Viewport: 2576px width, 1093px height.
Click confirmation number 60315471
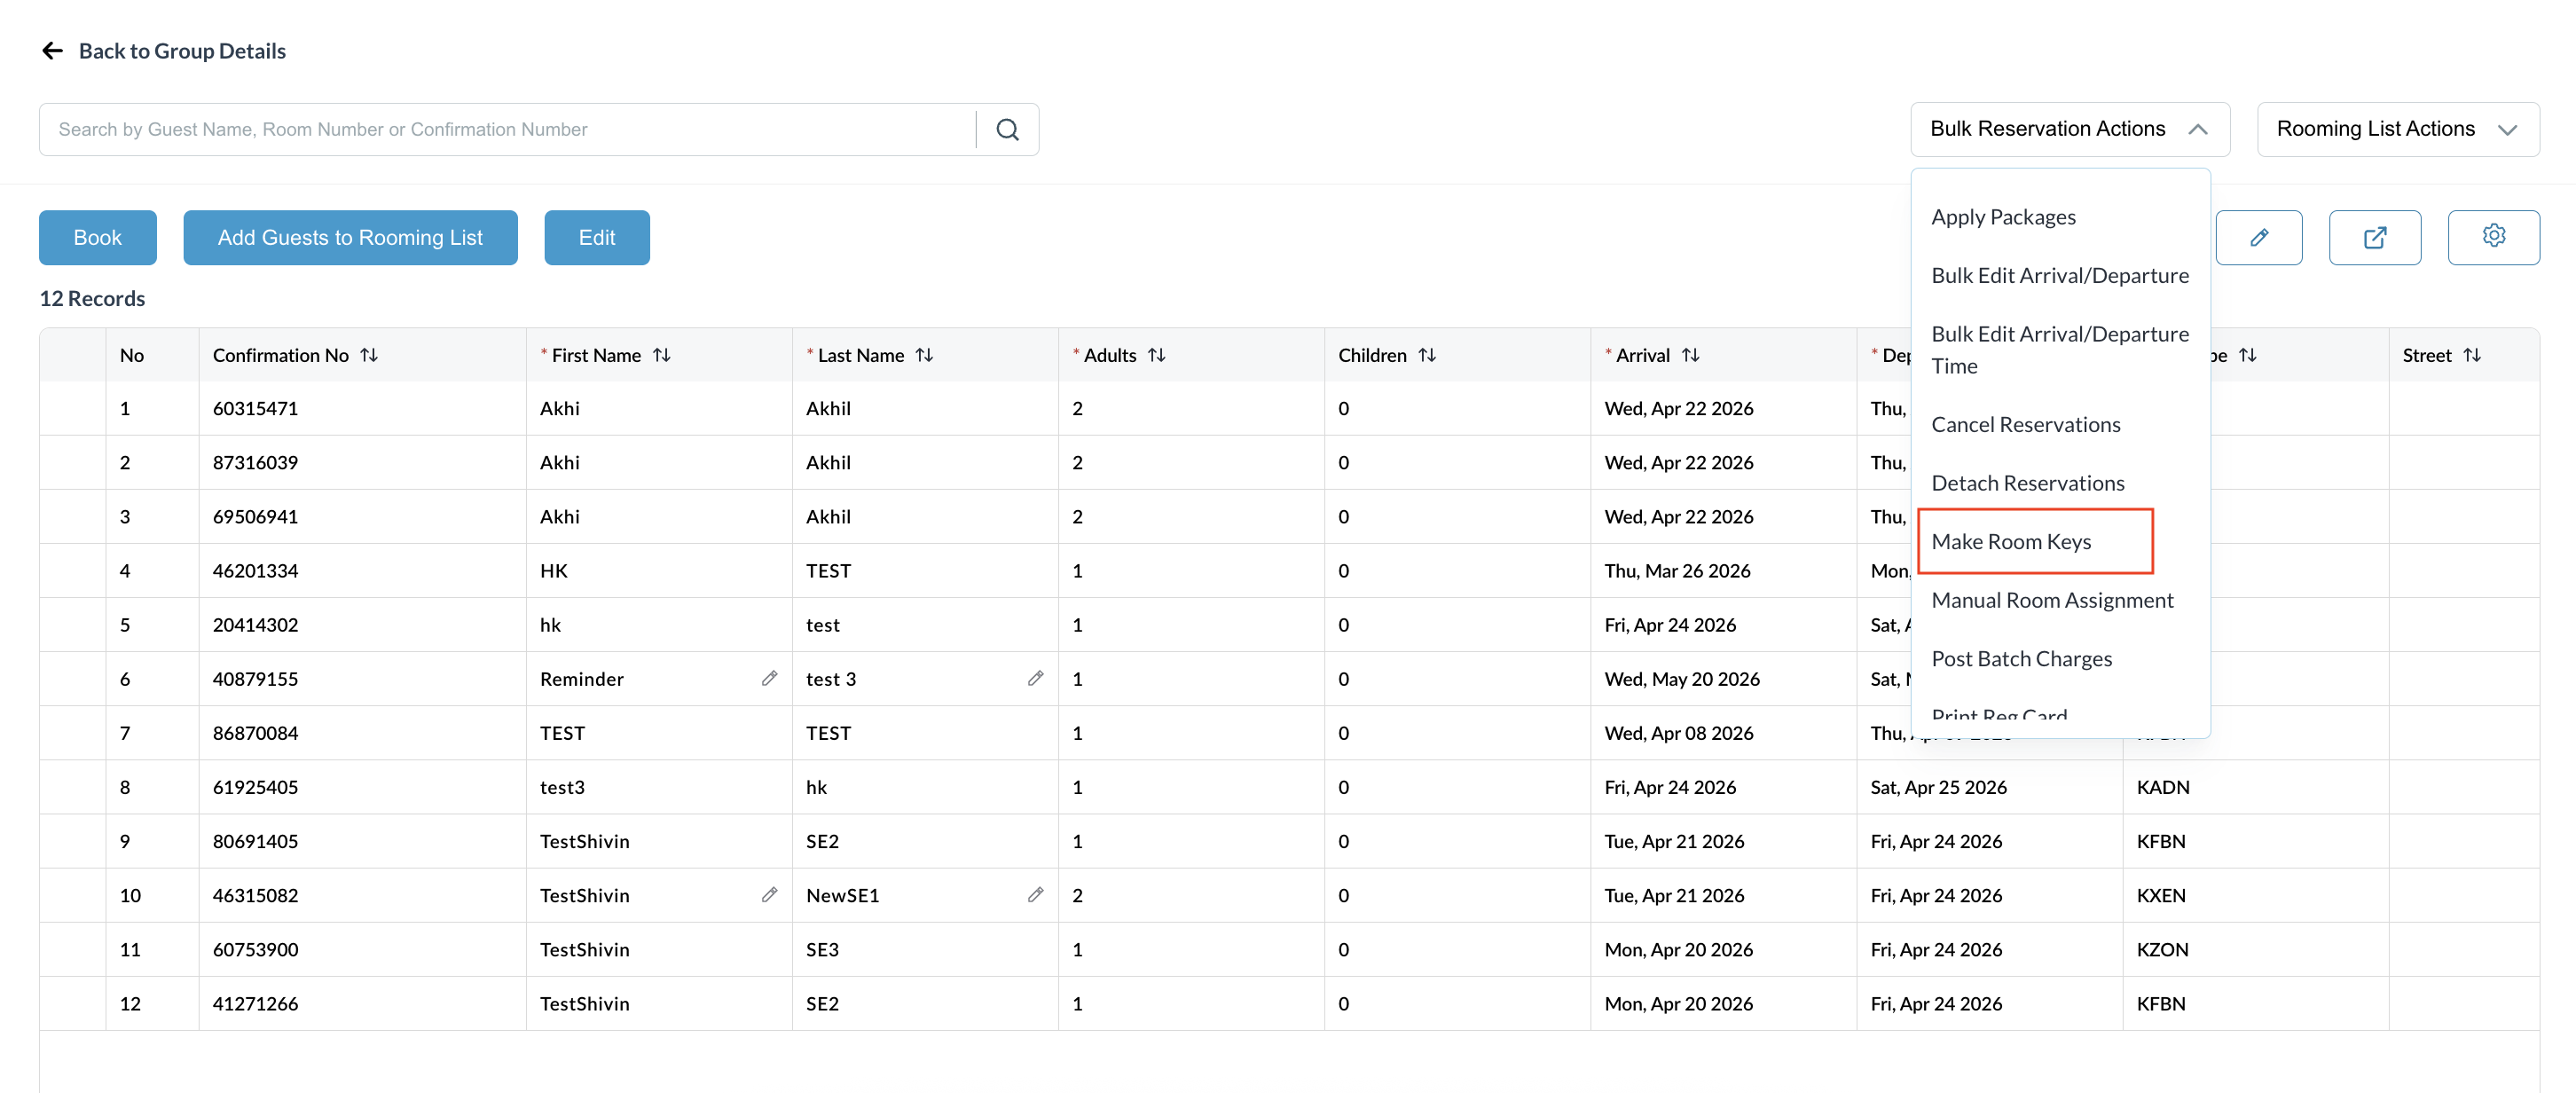tap(255, 408)
